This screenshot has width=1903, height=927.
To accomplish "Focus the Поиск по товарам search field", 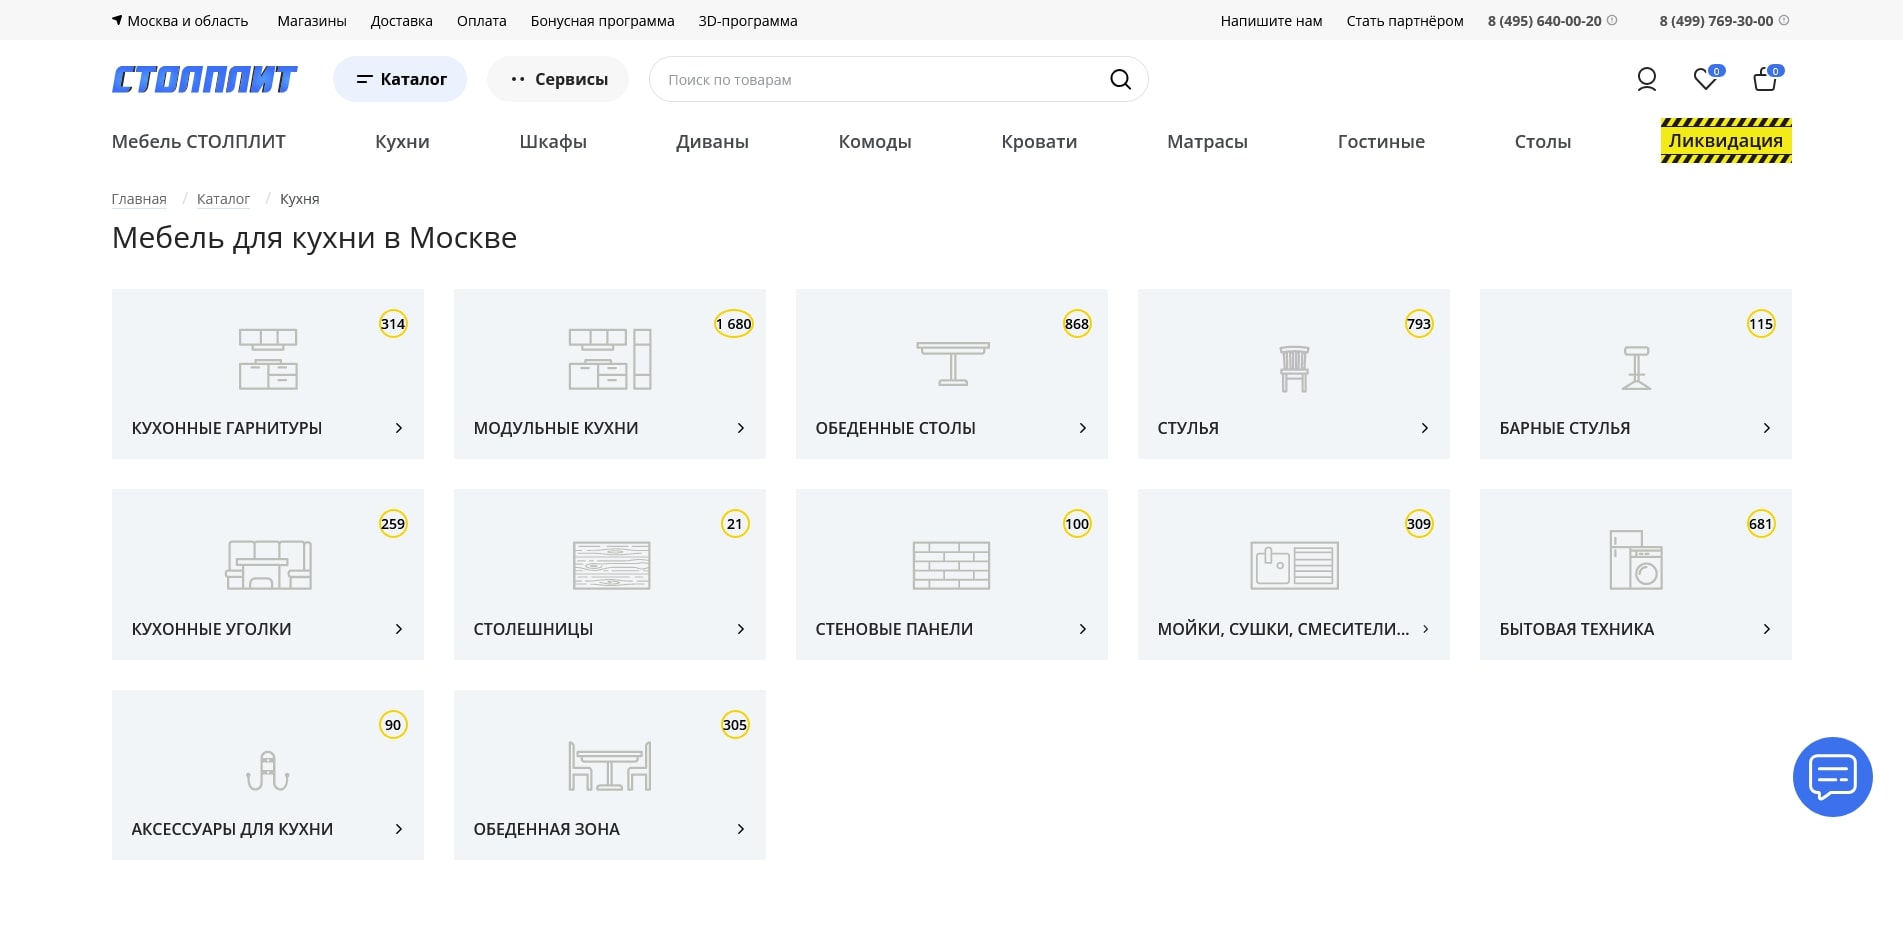I will pyautogui.click(x=880, y=80).
